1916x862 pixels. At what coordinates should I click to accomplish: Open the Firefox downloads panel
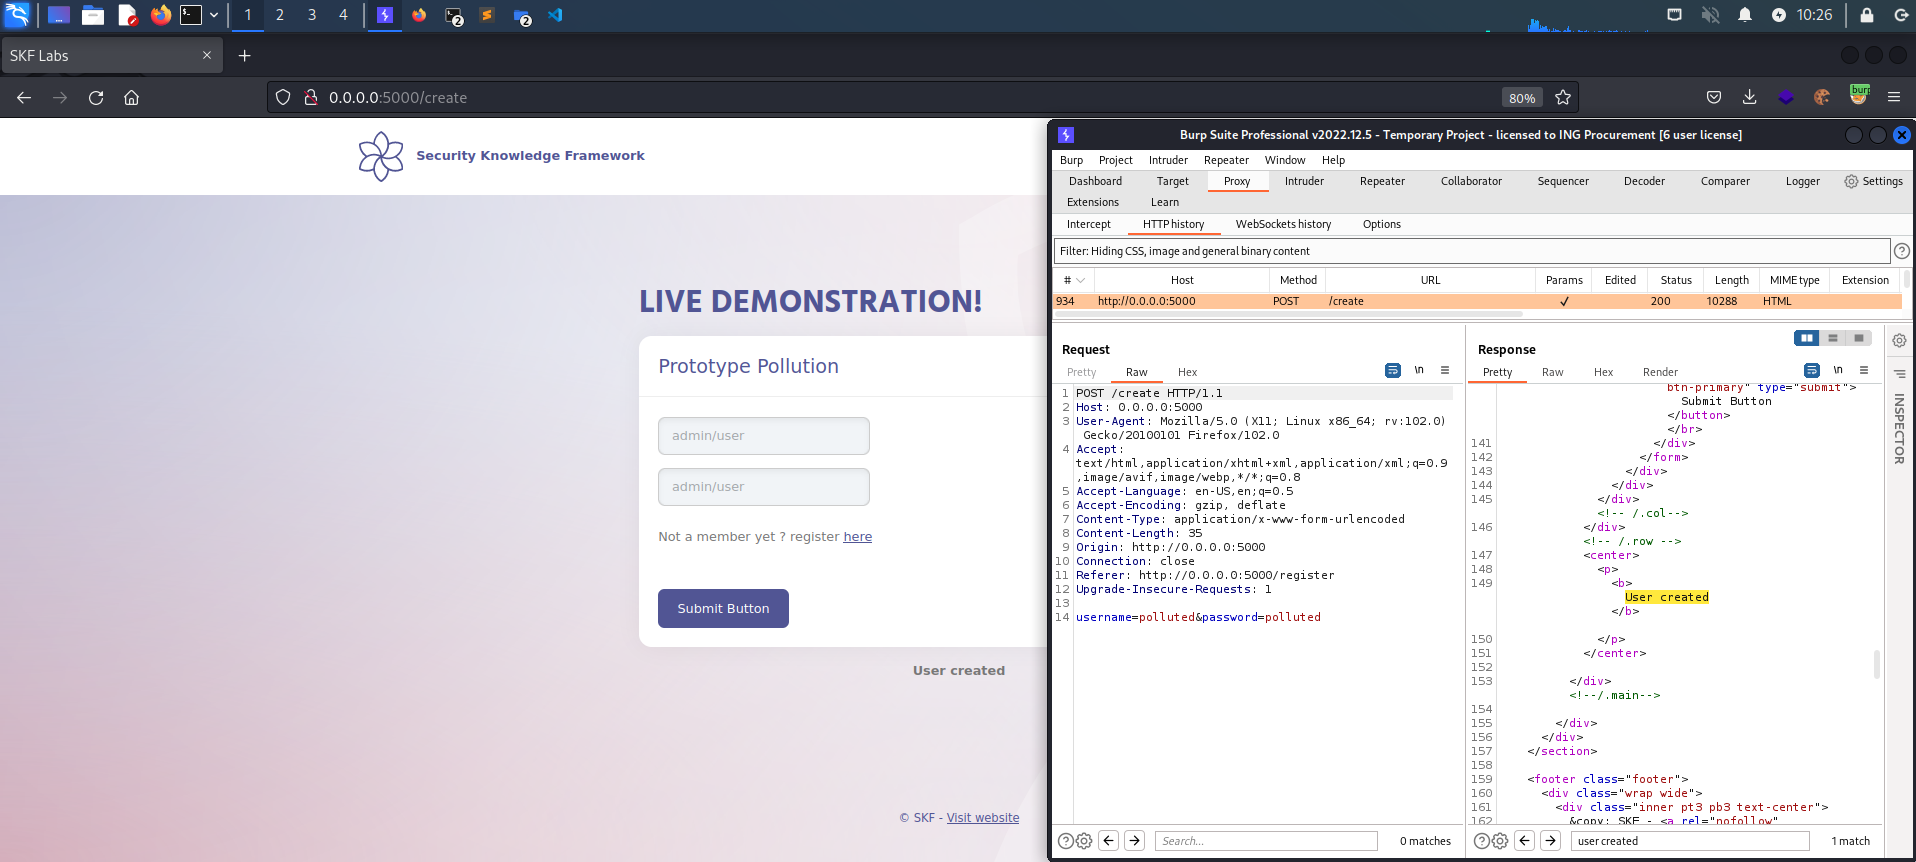point(1749,97)
